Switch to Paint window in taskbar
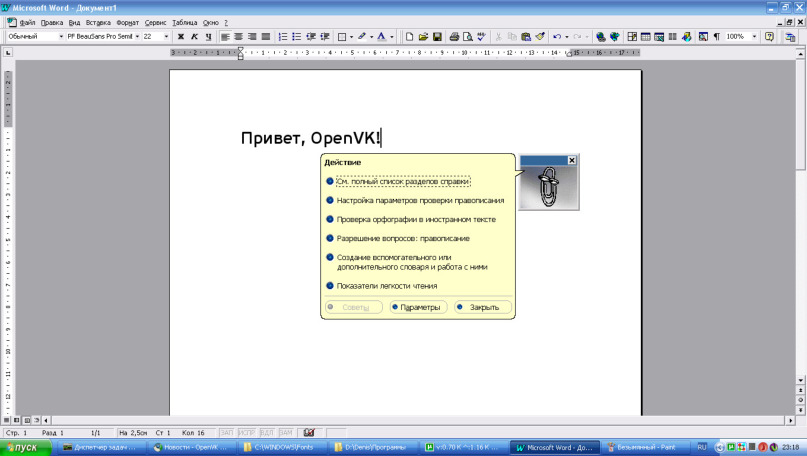 645,448
